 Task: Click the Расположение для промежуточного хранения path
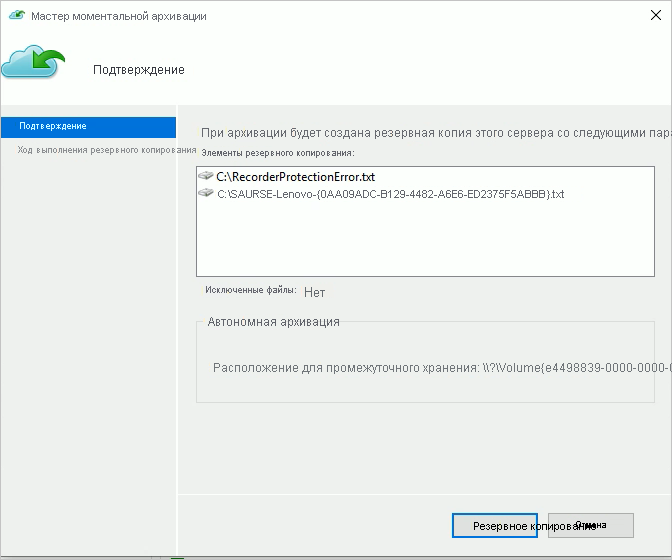[442, 368]
